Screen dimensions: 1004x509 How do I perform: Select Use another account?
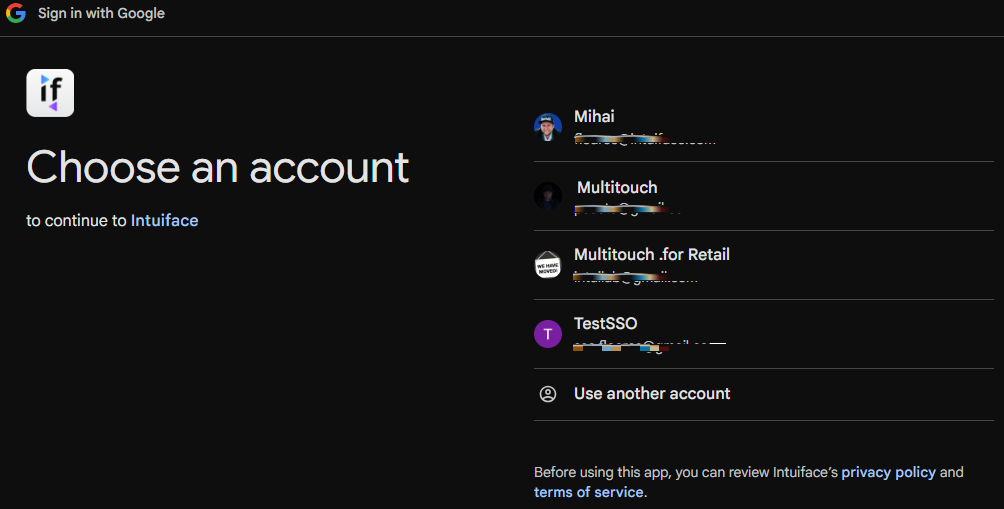(x=652, y=394)
